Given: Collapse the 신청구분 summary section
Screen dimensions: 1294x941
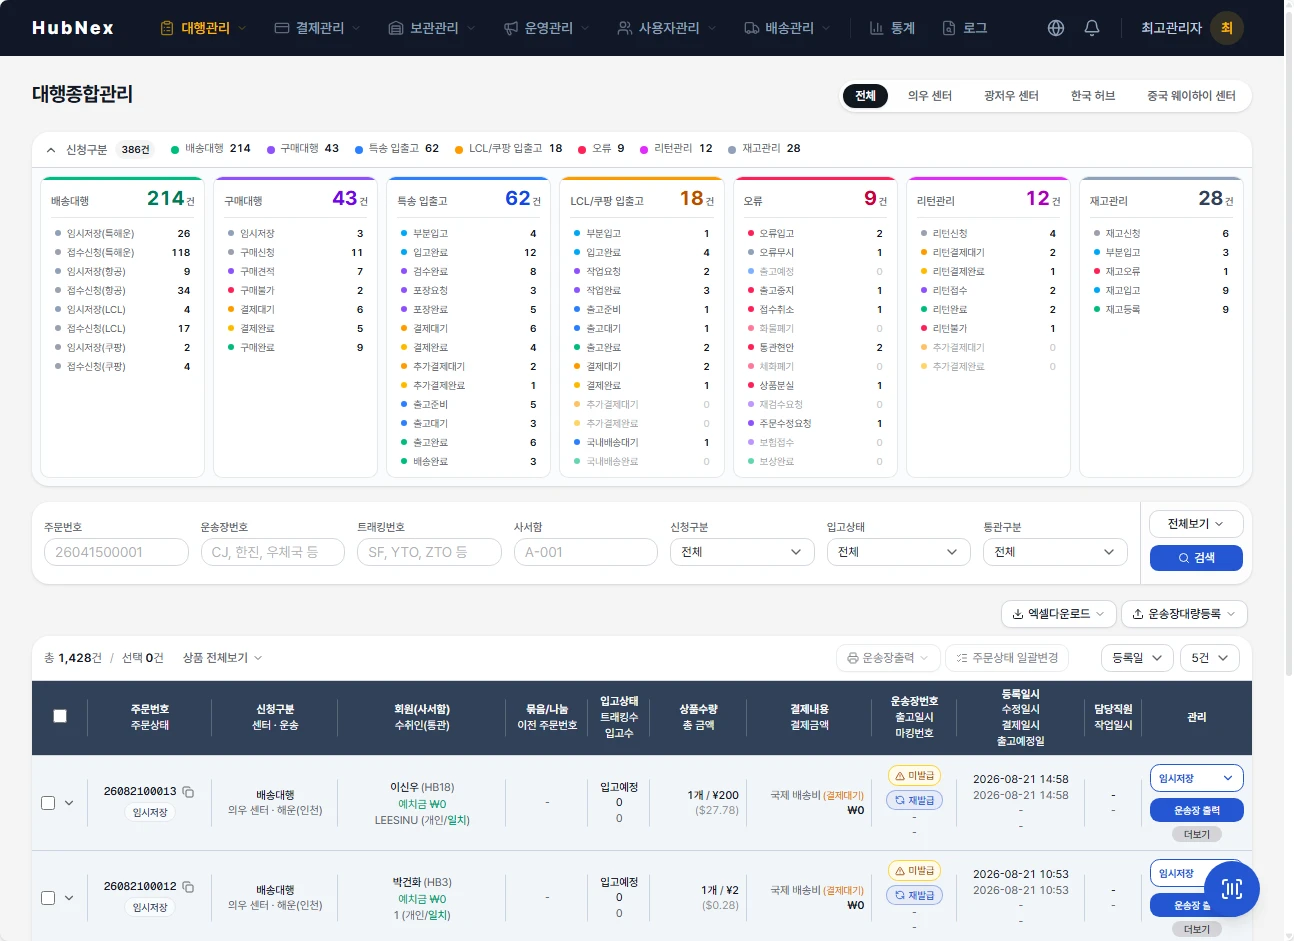Looking at the screenshot, I should click(51, 150).
